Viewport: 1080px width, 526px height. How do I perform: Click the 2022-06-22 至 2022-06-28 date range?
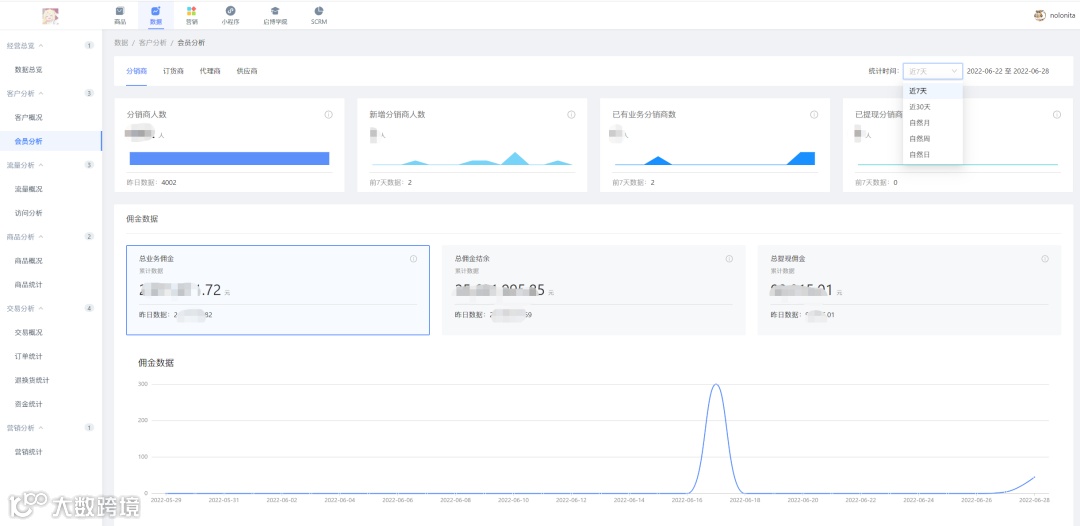(x=1008, y=71)
